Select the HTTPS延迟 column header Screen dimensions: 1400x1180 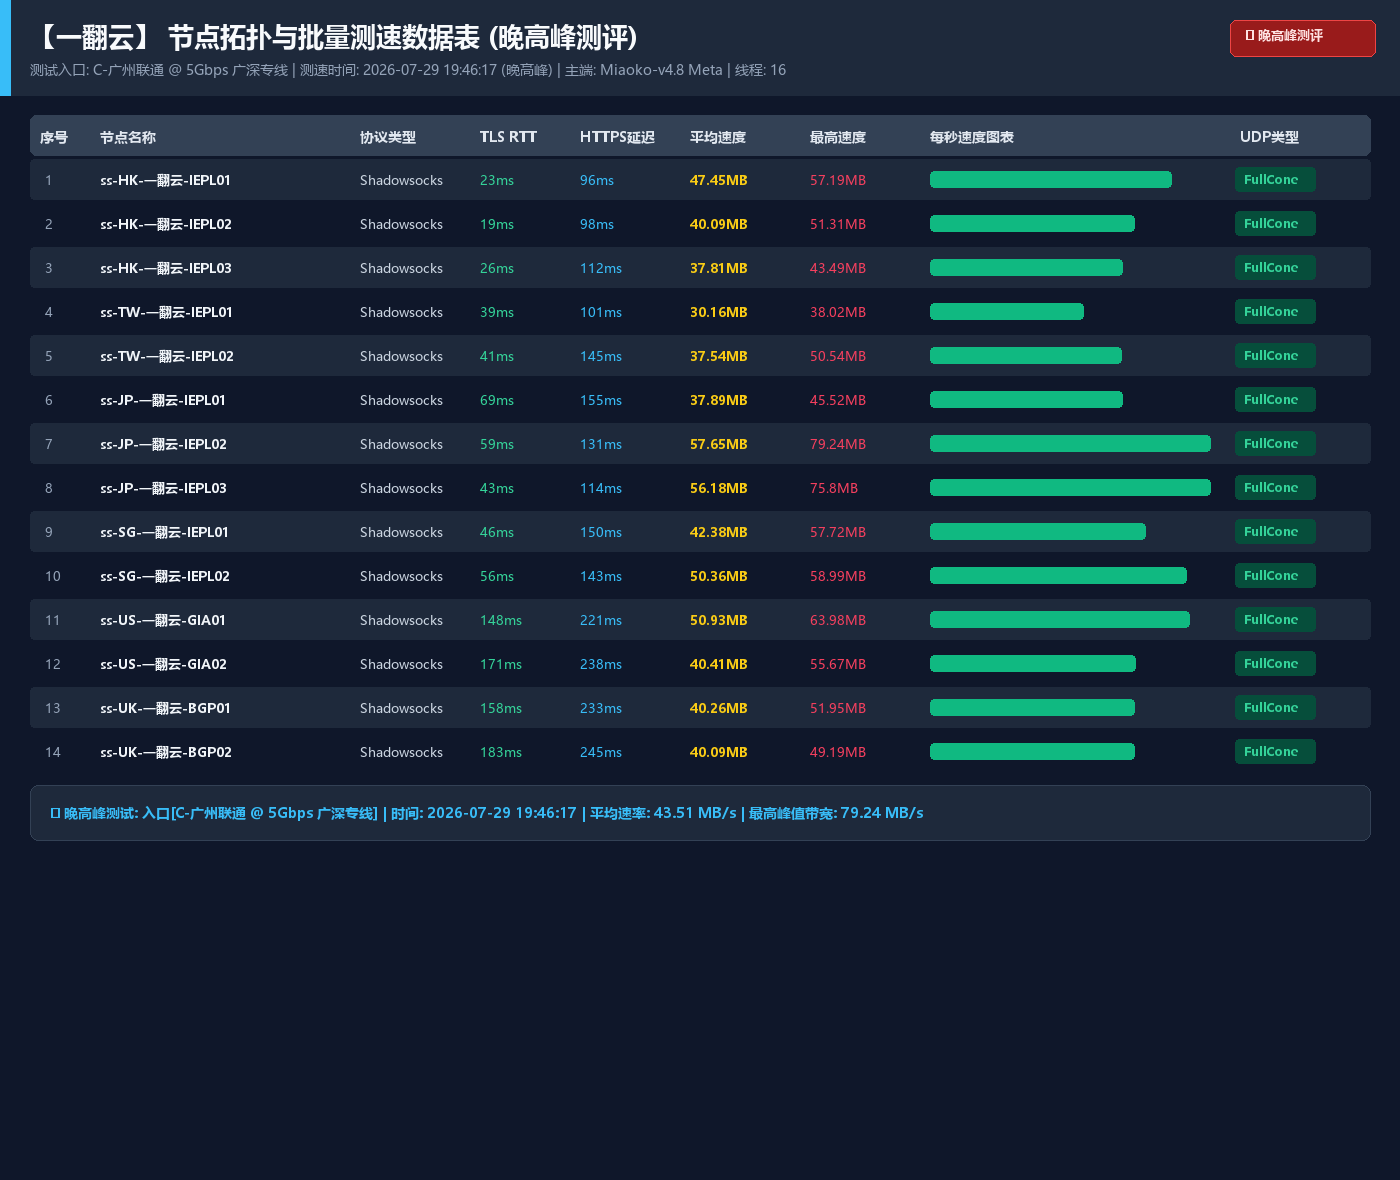(x=617, y=137)
